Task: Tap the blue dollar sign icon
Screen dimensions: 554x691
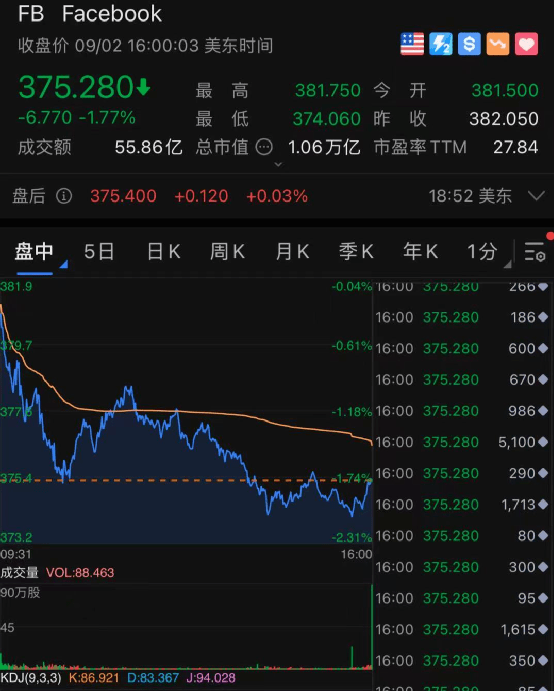Action: pyautogui.click(x=469, y=44)
